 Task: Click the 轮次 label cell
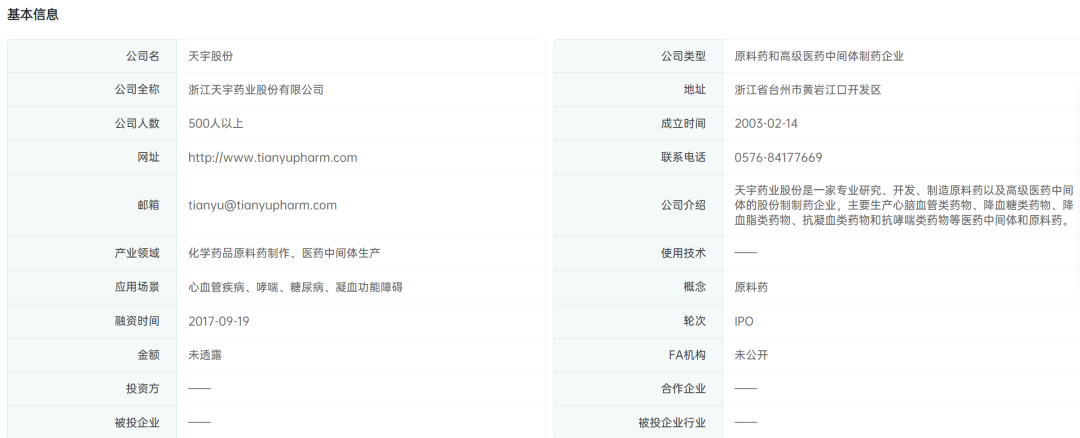point(638,322)
